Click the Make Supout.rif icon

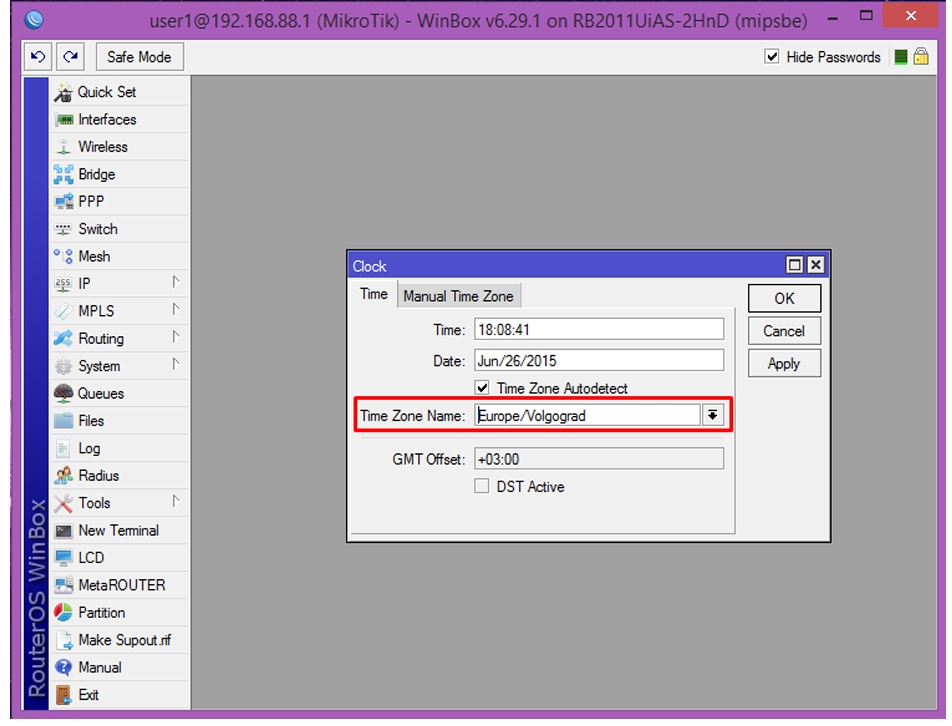(x=64, y=640)
